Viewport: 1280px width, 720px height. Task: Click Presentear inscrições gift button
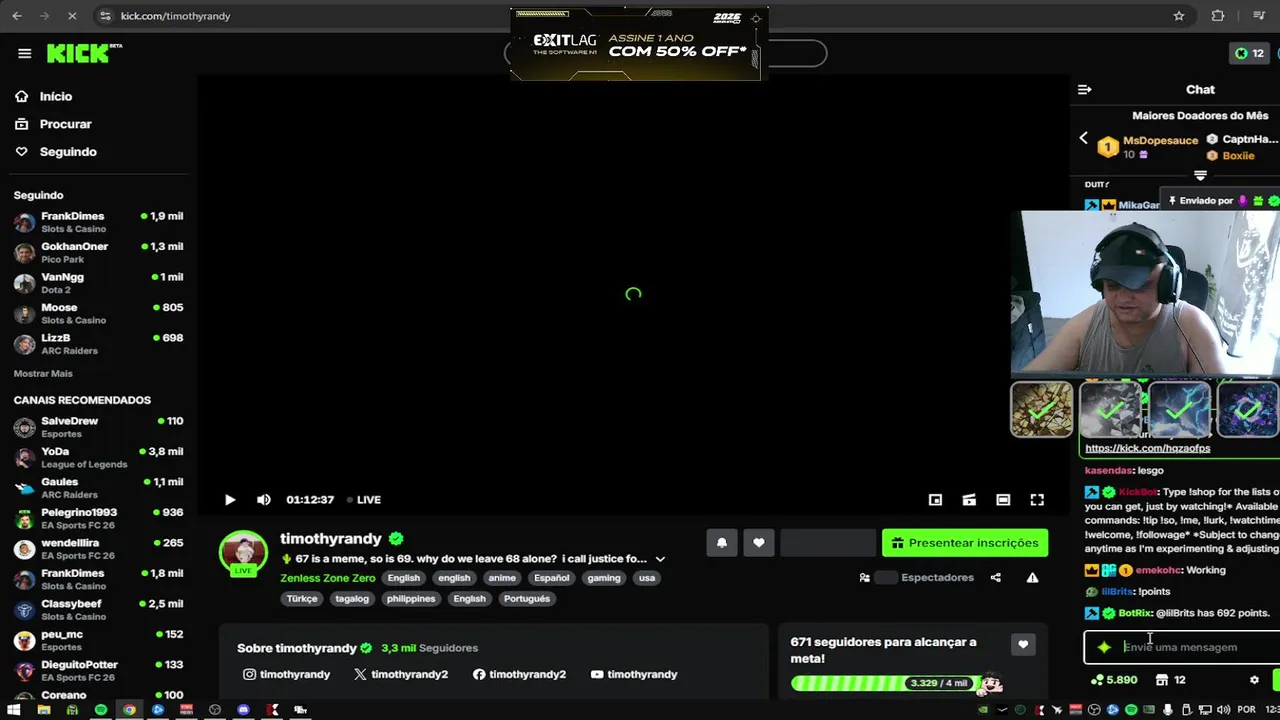click(965, 543)
